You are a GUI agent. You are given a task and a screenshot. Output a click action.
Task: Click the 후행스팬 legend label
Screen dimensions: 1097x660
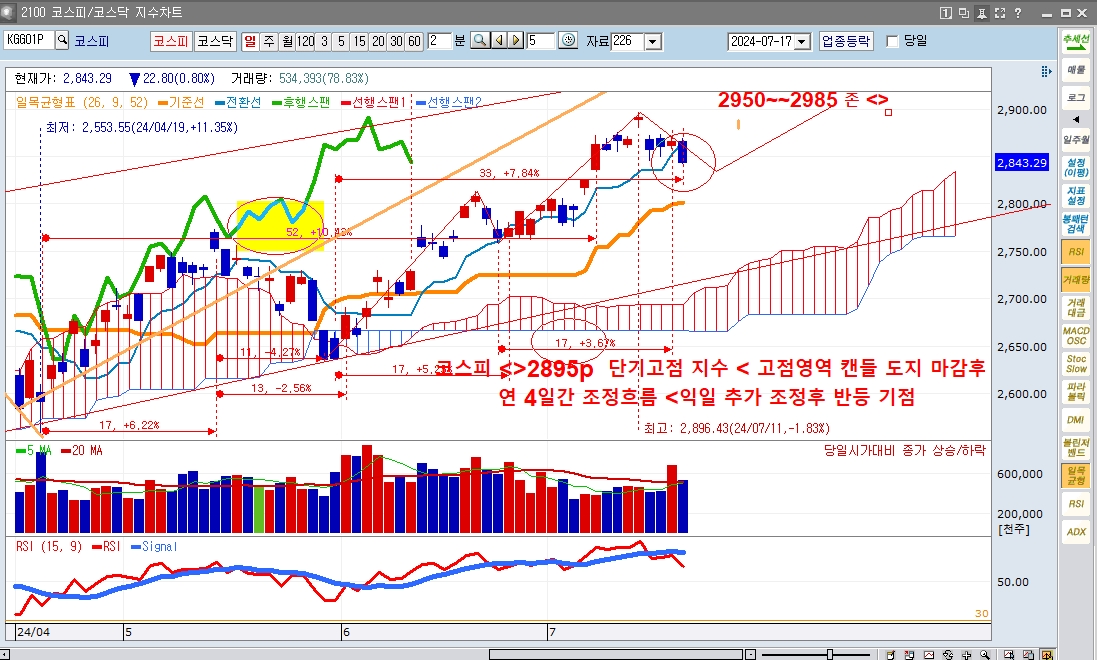point(301,102)
